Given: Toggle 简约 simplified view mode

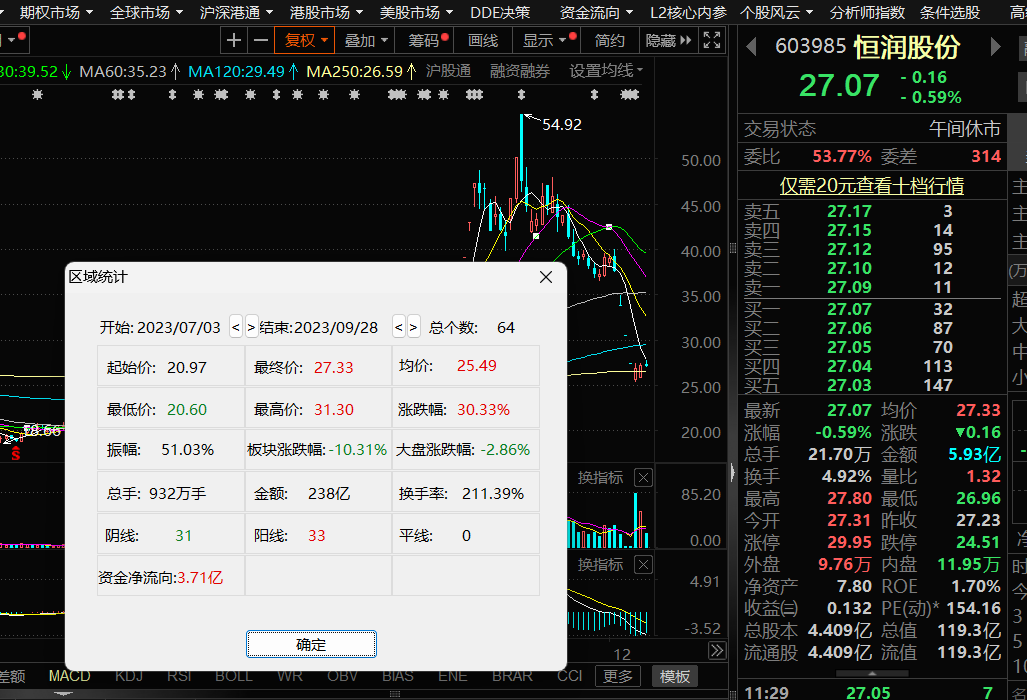Looking at the screenshot, I should pyautogui.click(x=609, y=40).
